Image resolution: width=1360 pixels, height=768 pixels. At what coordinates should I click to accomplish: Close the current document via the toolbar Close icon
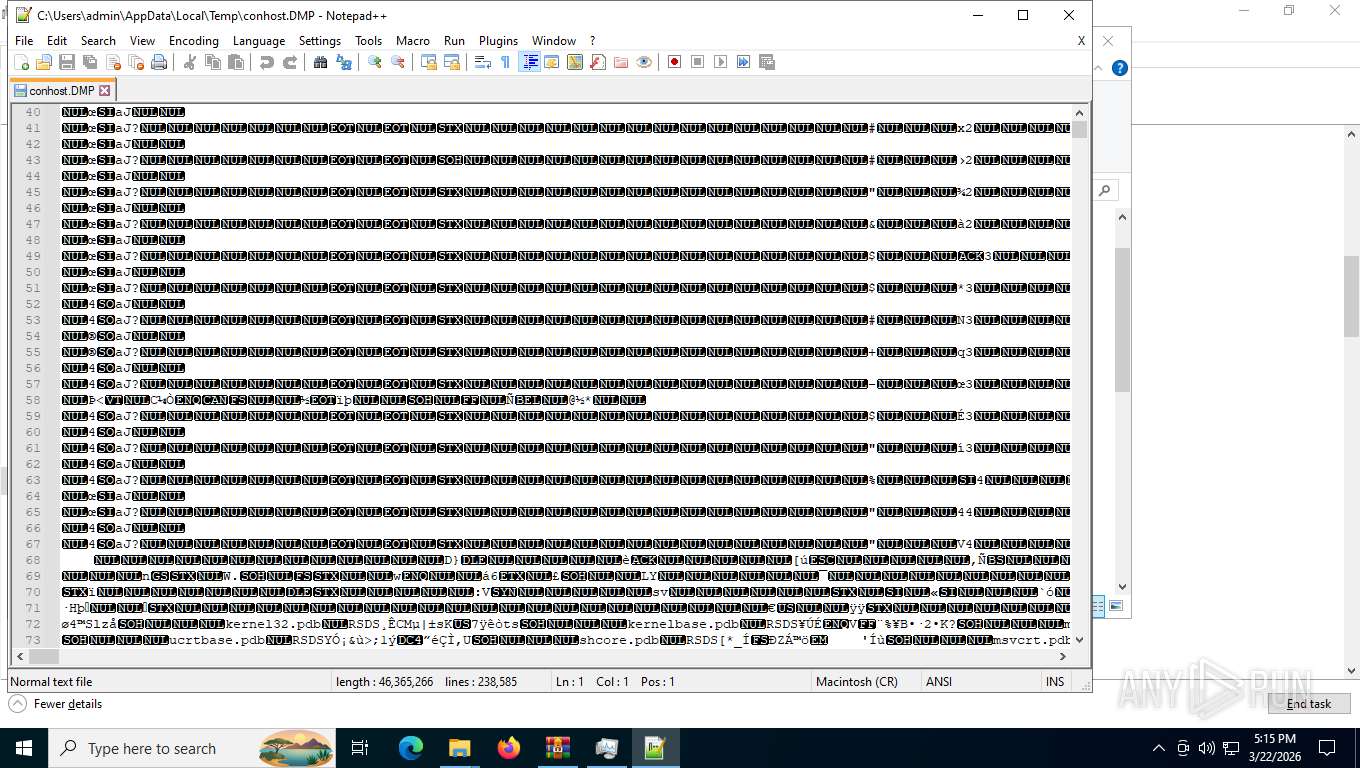pos(113,62)
